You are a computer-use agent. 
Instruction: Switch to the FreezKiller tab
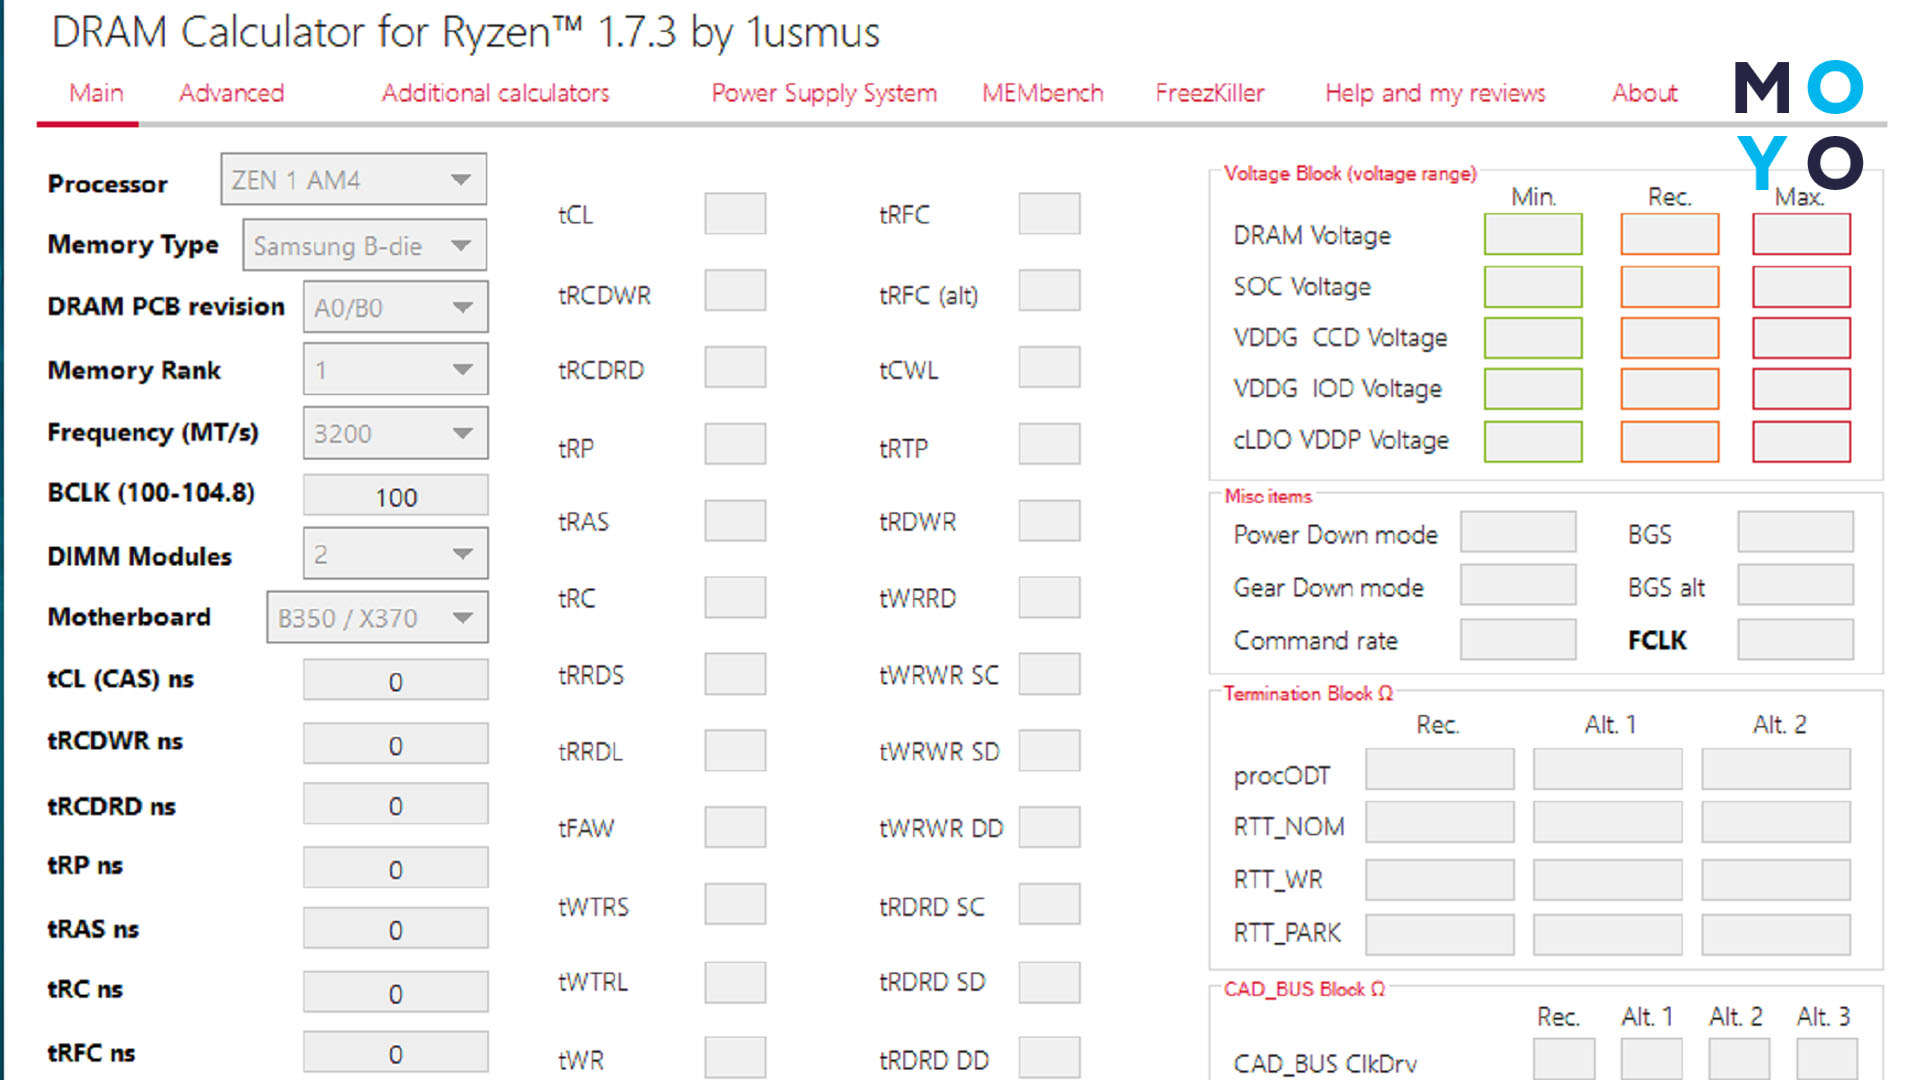tap(1210, 93)
